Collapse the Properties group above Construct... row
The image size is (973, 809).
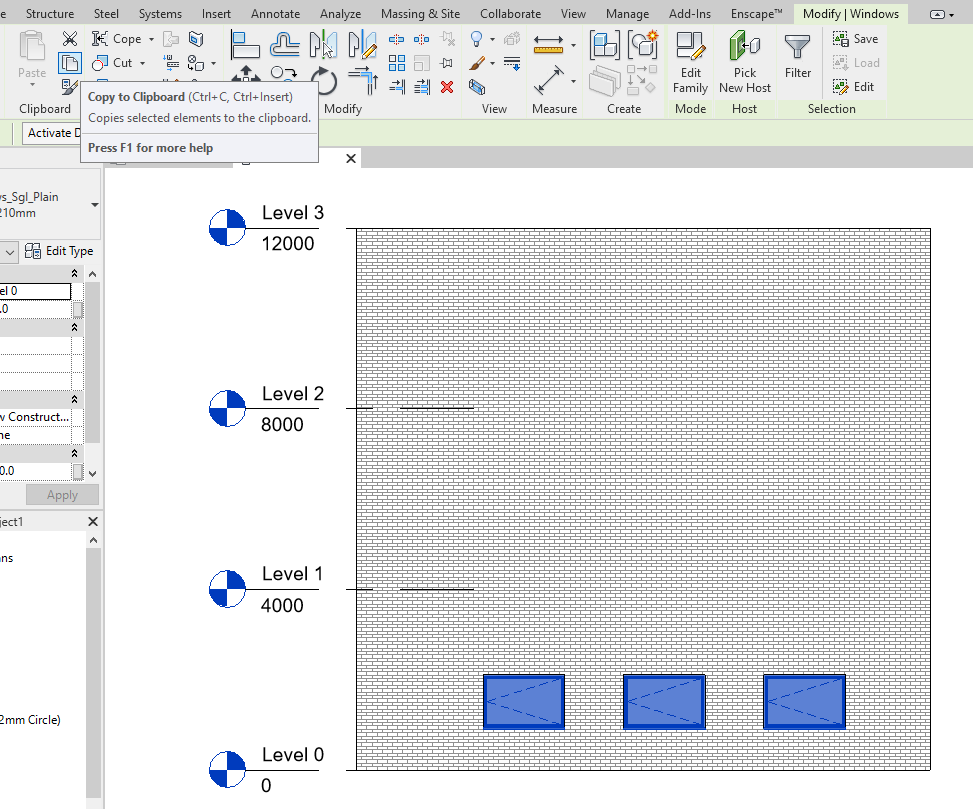click(74, 399)
